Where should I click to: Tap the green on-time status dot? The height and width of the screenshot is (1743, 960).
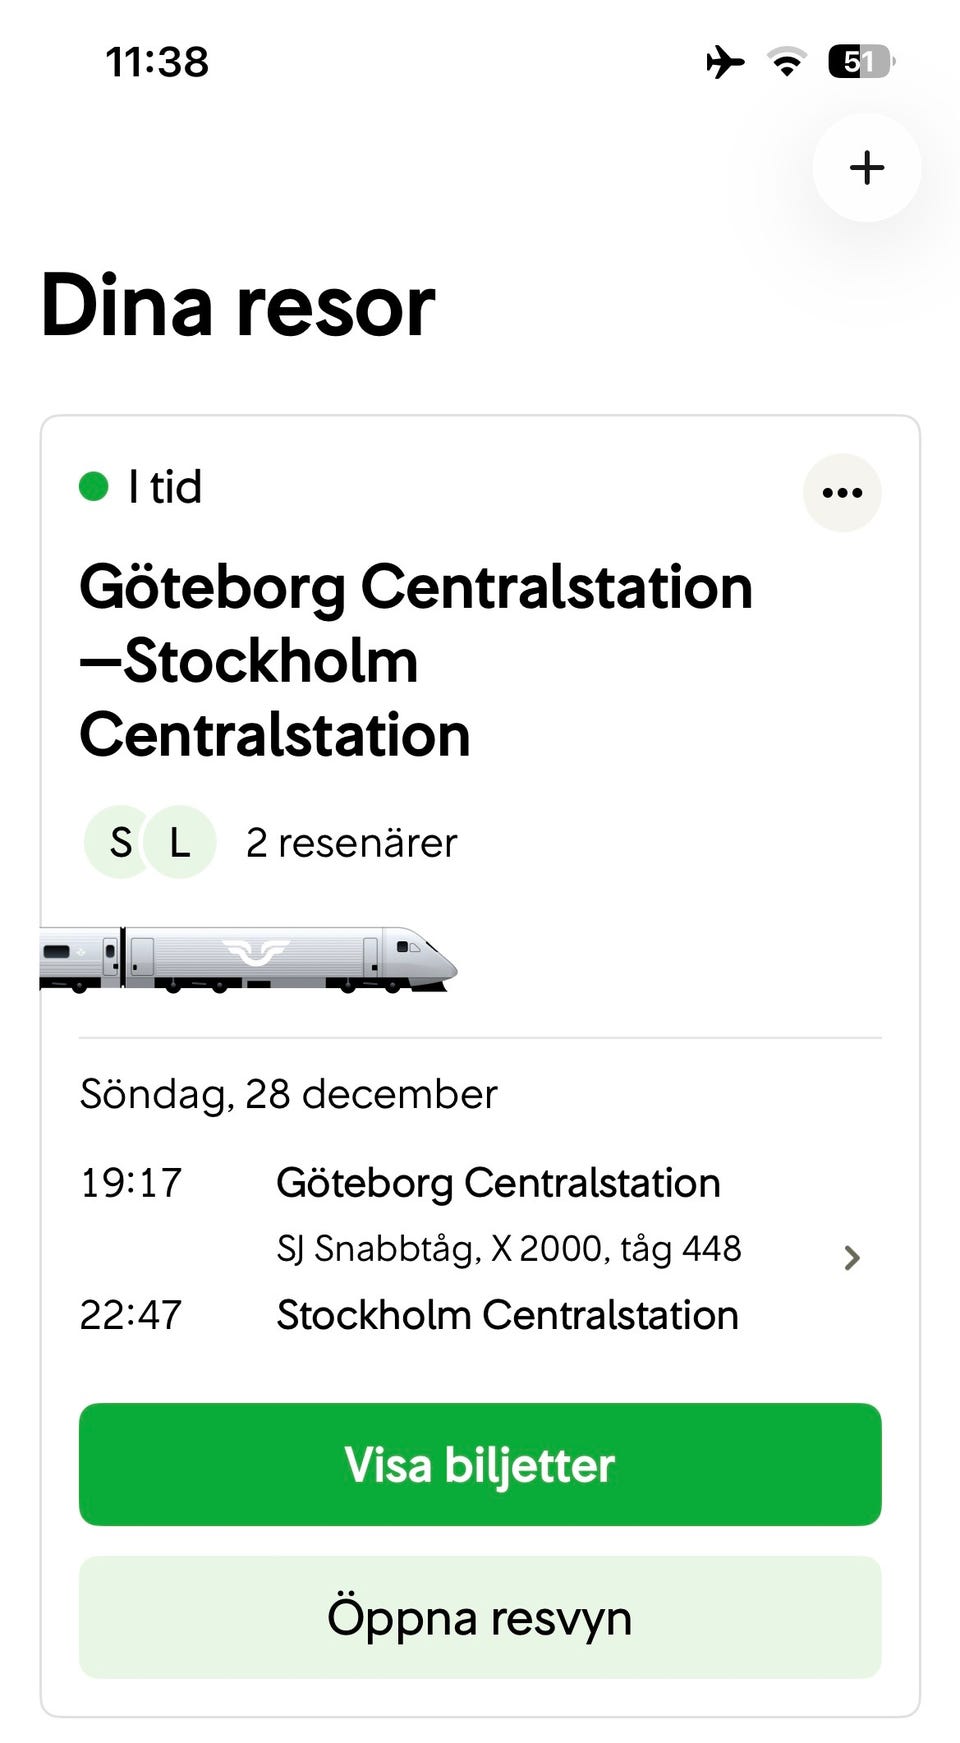click(94, 487)
